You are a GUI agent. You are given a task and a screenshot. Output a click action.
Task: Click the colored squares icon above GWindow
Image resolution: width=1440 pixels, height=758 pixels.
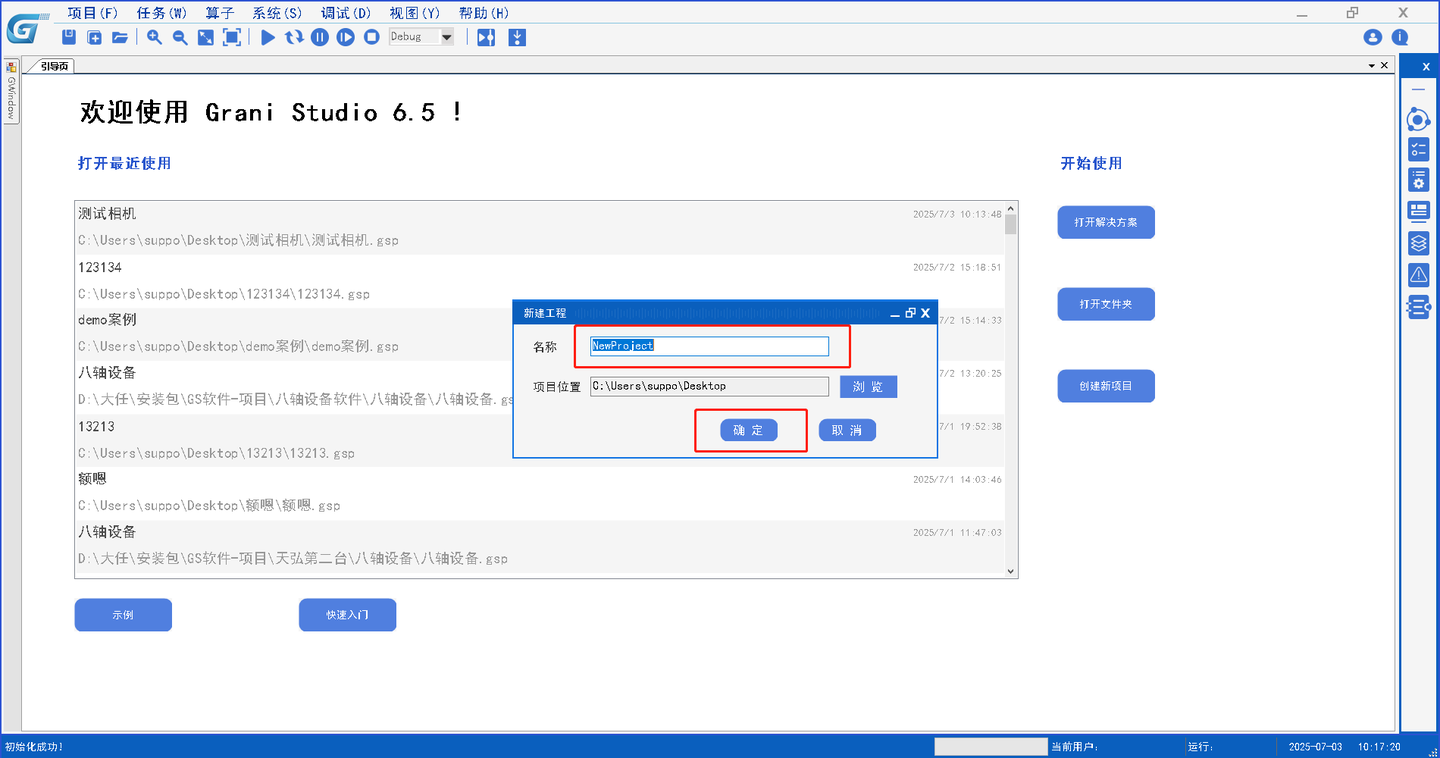click(x=11, y=67)
